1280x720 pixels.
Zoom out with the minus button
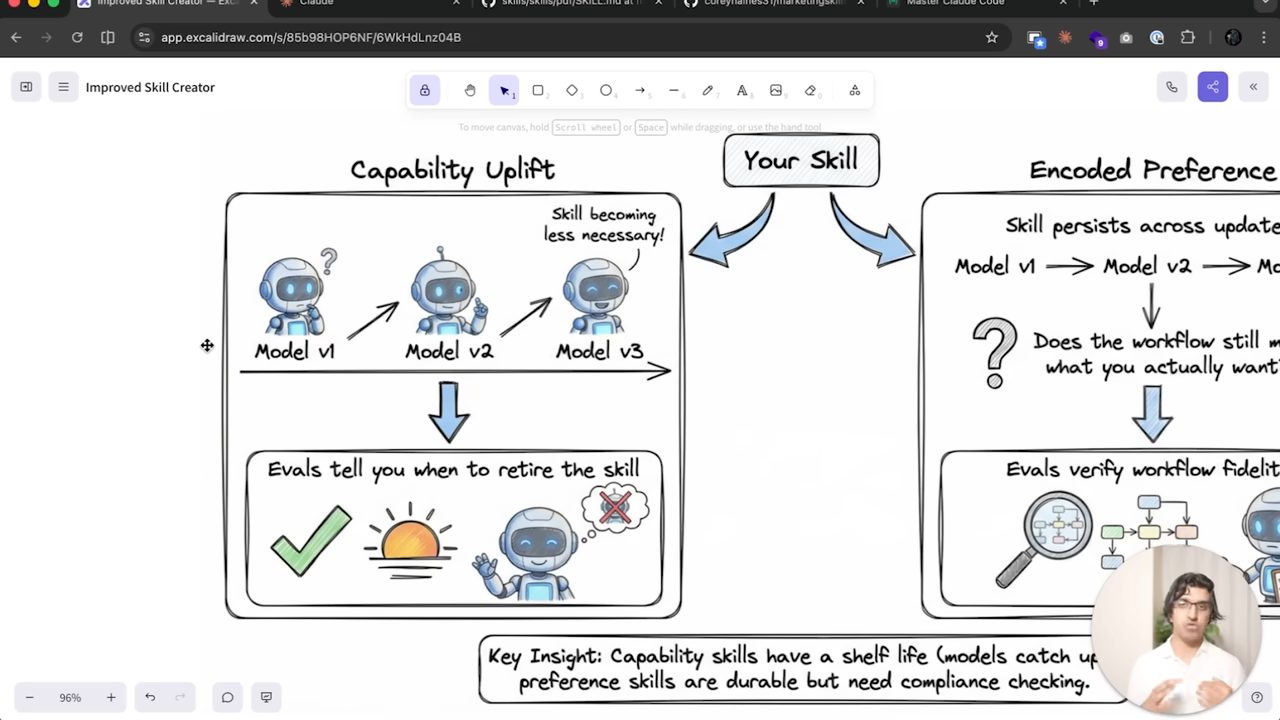tap(29, 697)
